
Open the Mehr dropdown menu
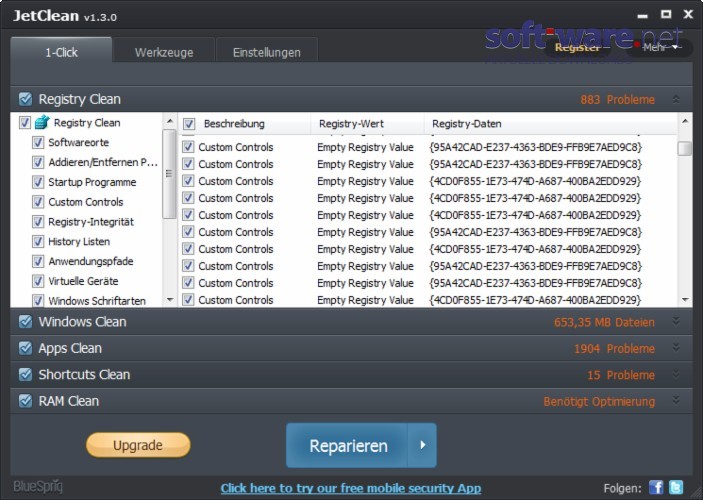660,48
